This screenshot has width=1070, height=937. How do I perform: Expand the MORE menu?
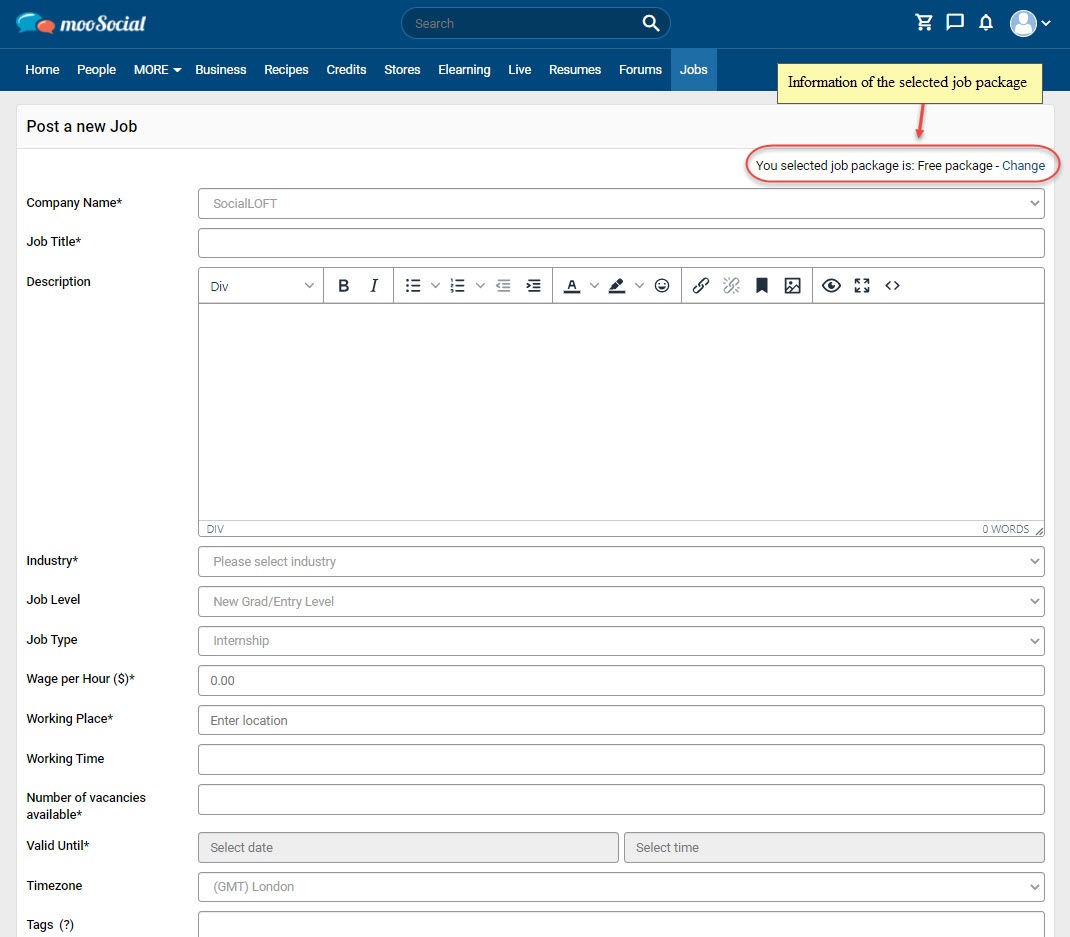click(x=158, y=70)
